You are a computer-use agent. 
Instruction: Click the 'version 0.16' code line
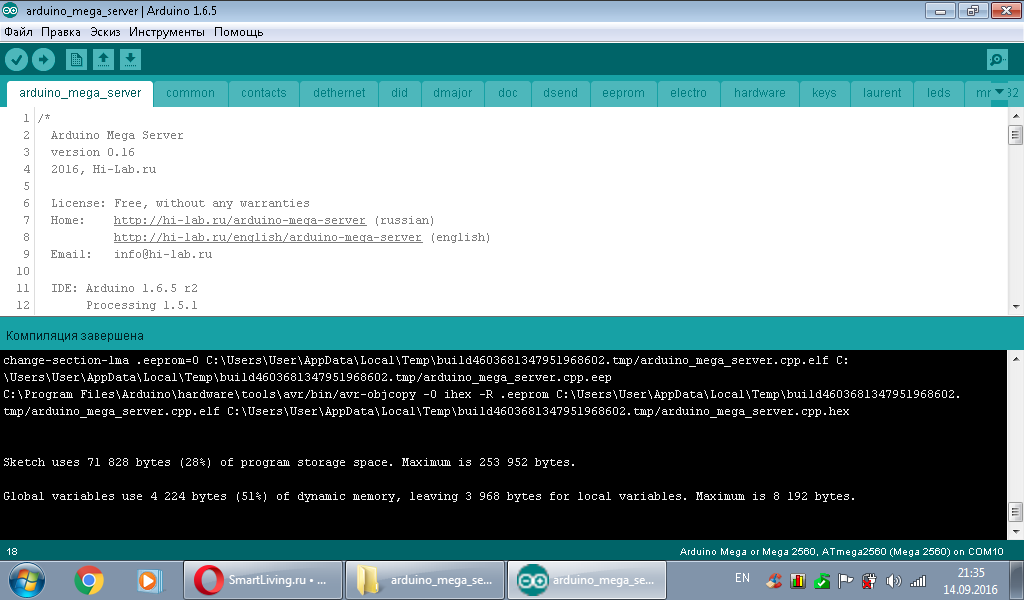pyautogui.click(x=93, y=152)
